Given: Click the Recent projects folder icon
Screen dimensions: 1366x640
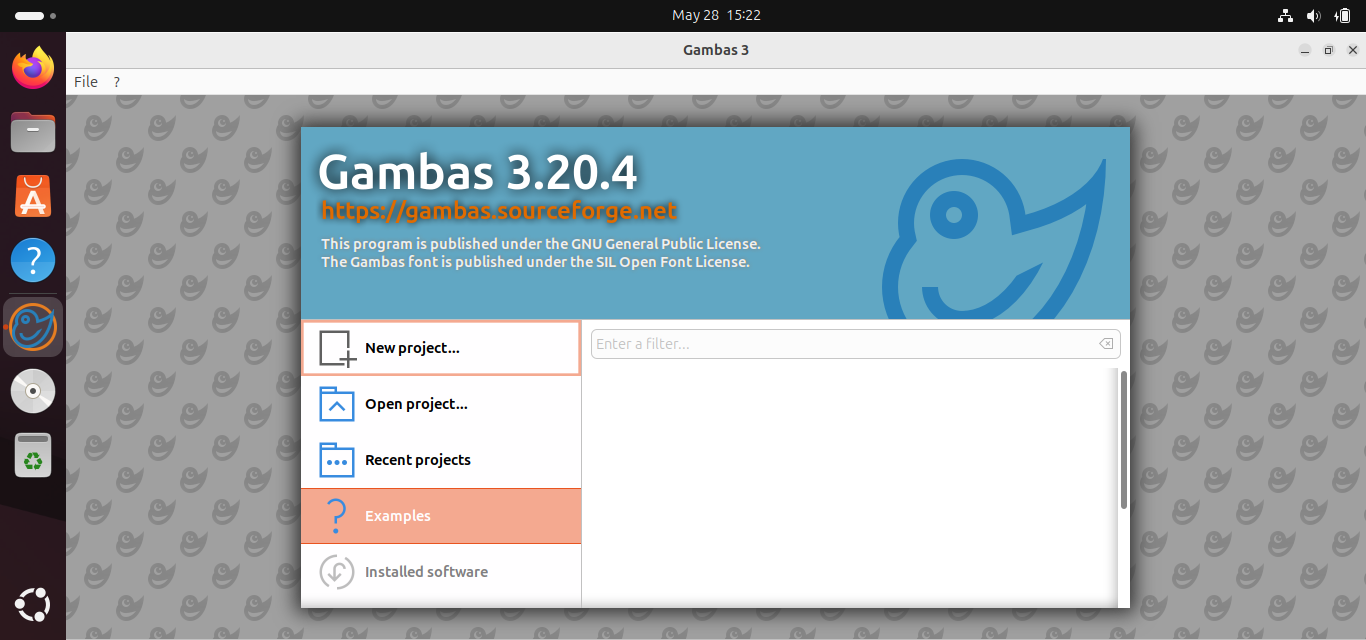Looking at the screenshot, I should [x=337, y=460].
